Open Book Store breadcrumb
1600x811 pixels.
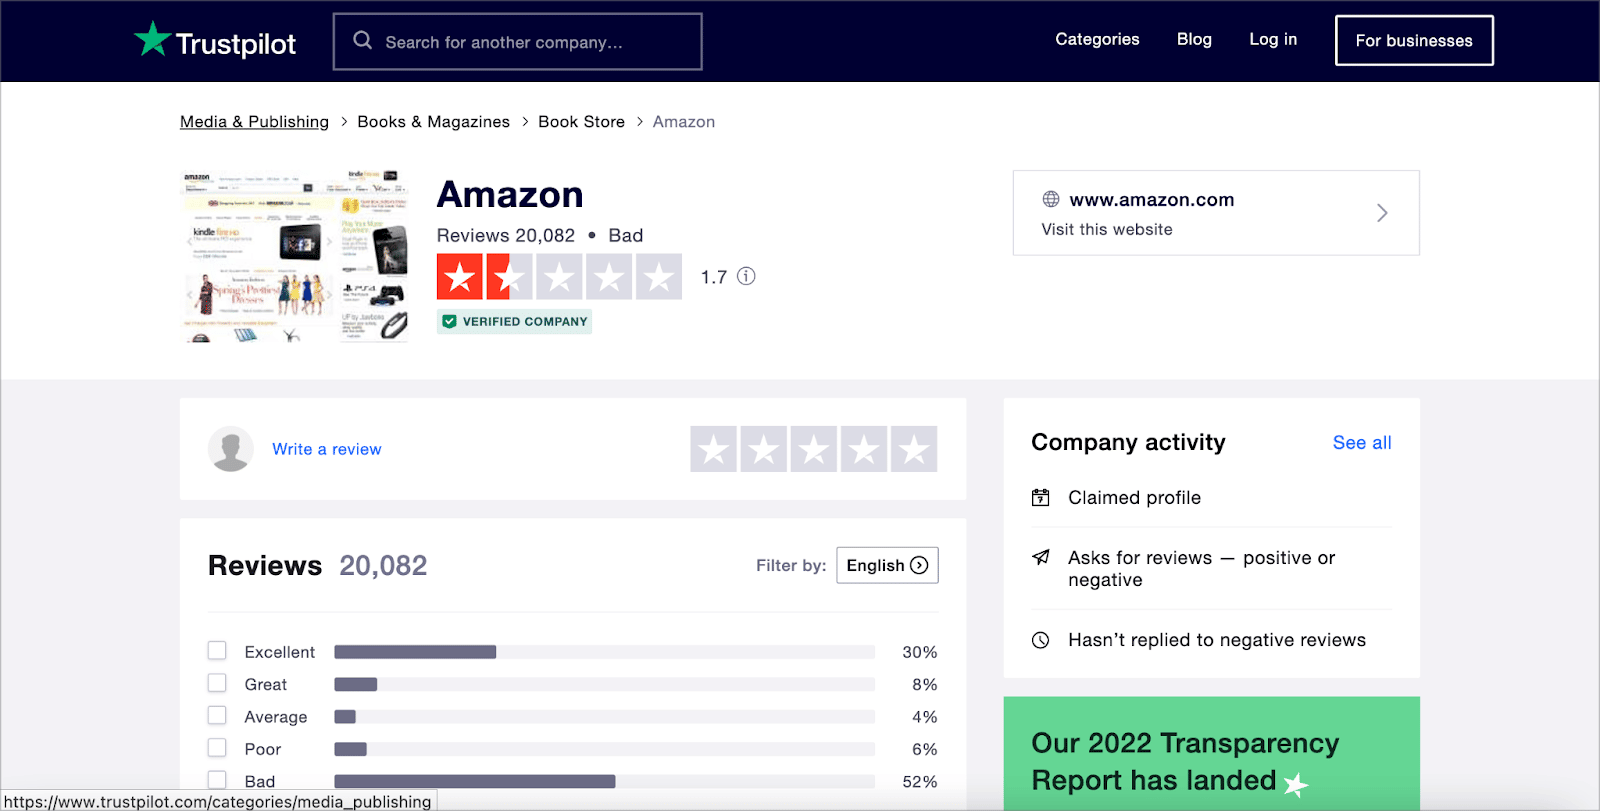pyautogui.click(x=581, y=121)
